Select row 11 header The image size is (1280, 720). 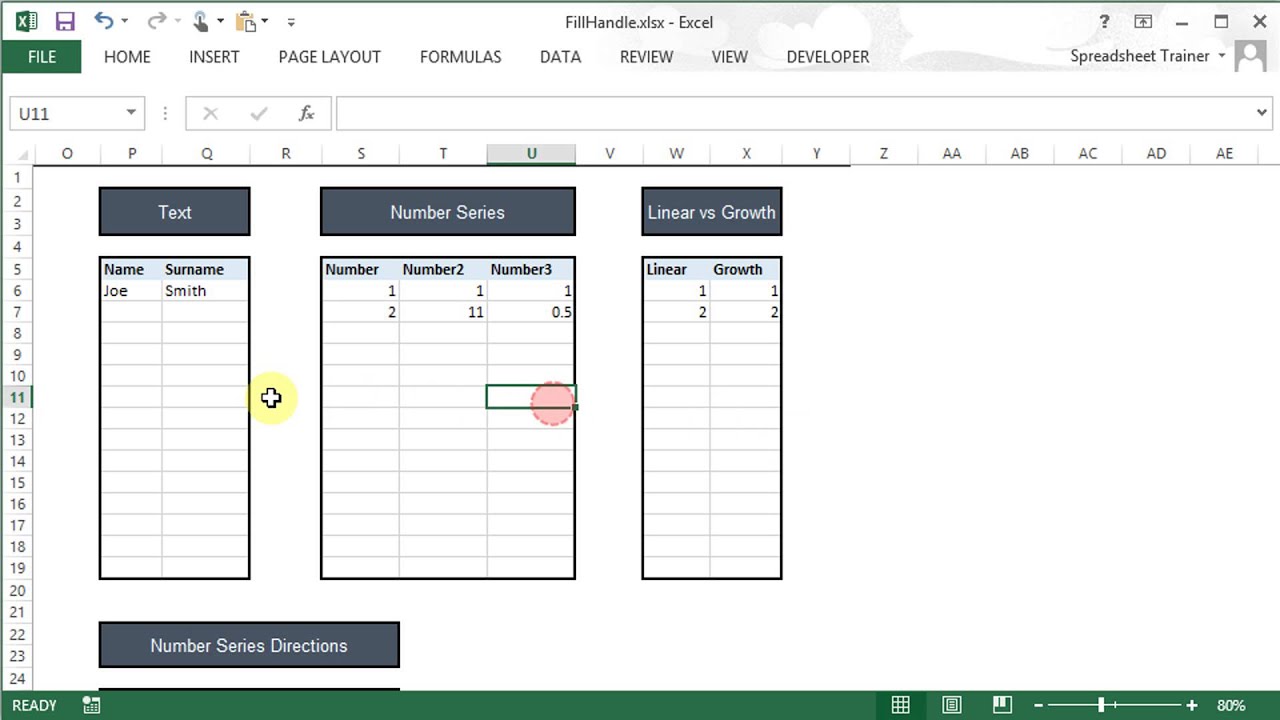point(17,397)
